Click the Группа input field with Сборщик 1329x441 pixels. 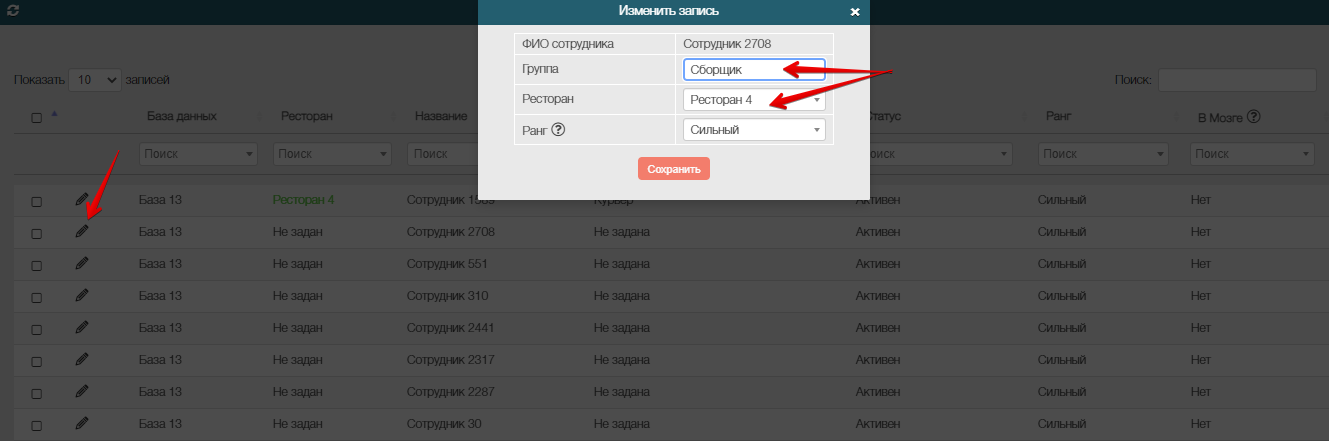pyautogui.click(x=754, y=70)
